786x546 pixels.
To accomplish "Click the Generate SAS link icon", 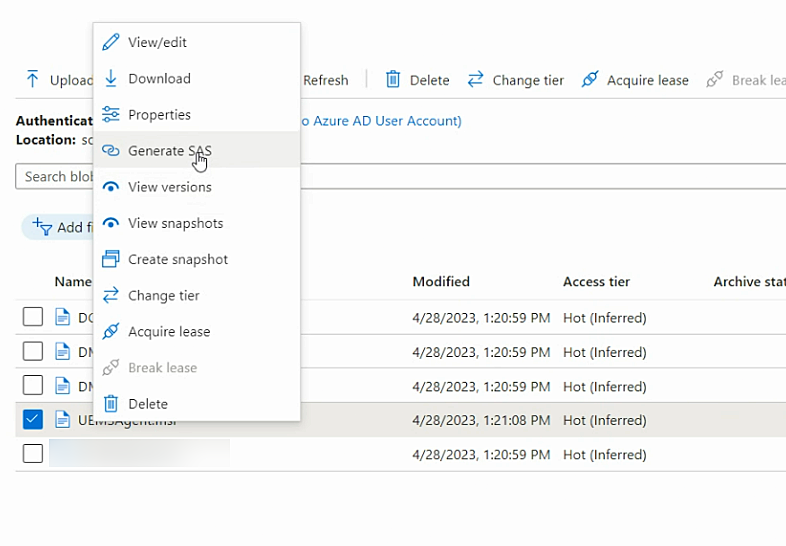I will [111, 151].
